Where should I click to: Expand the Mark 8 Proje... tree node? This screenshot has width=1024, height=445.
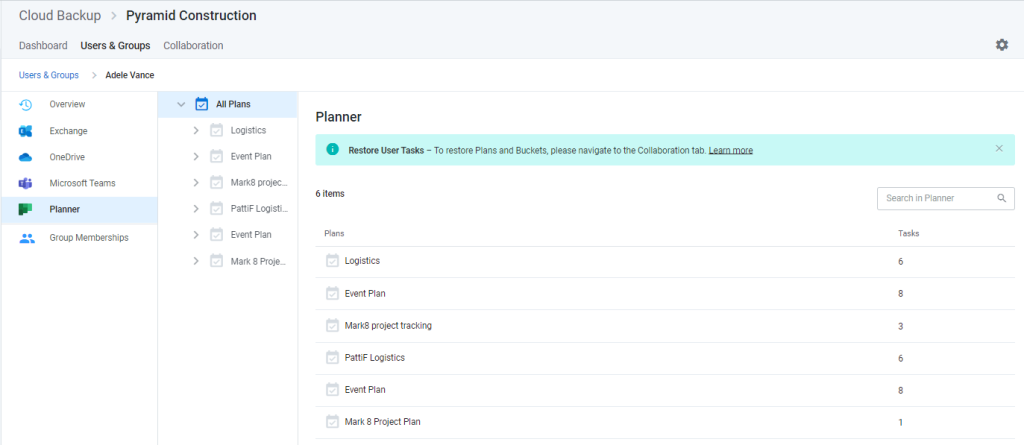click(196, 261)
